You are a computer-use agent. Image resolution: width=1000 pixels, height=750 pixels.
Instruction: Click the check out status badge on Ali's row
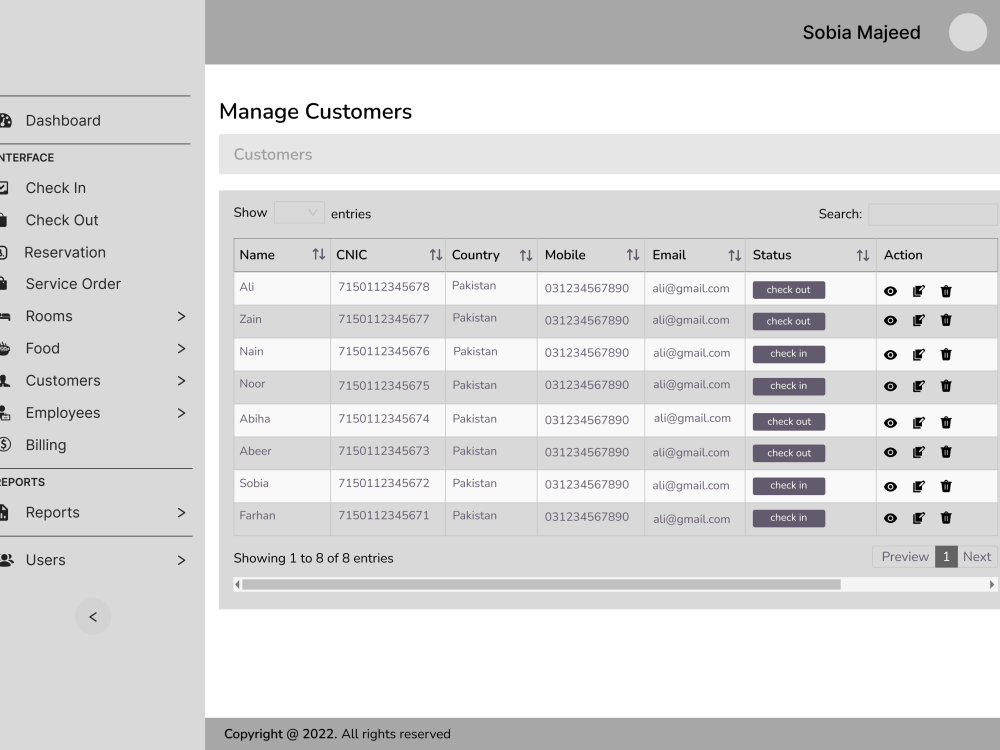(x=788, y=289)
